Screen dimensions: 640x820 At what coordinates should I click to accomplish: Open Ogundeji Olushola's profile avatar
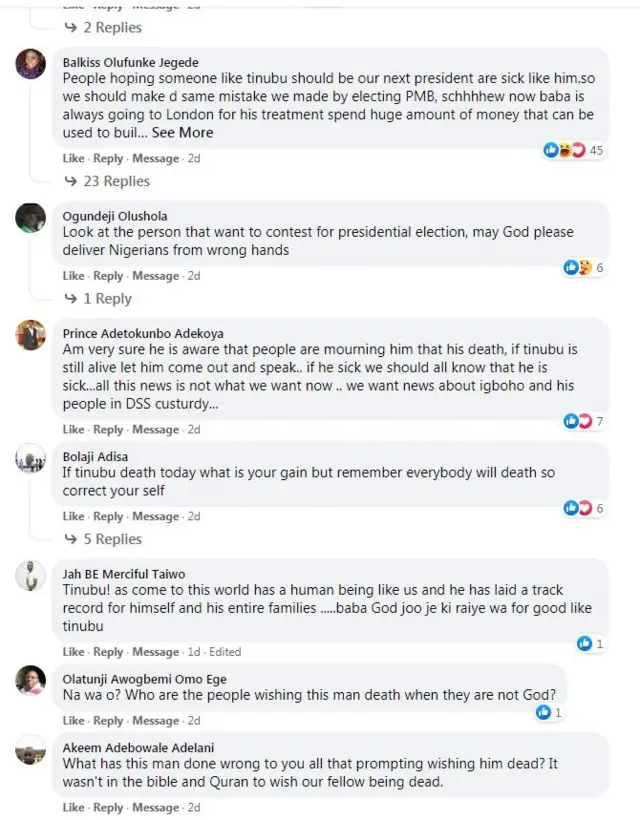[x=31, y=217]
